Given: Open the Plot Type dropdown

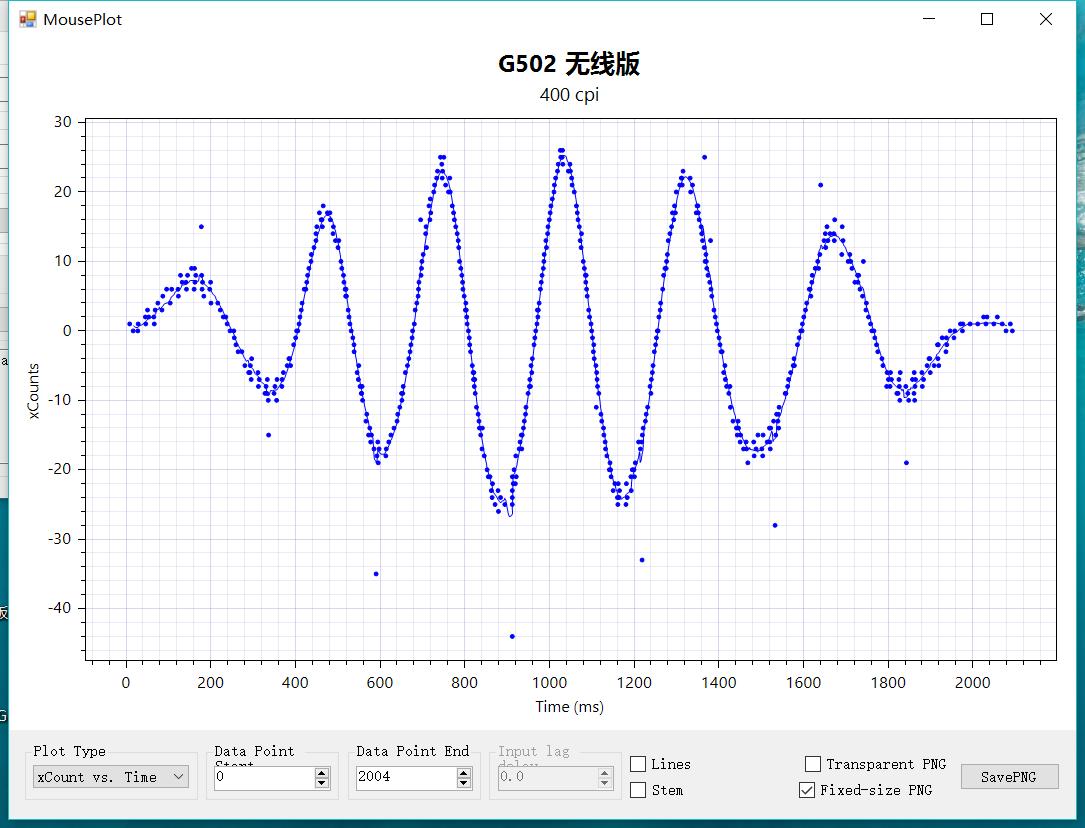Looking at the screenshot, I should pyautogui.click(x=111, y=777).
